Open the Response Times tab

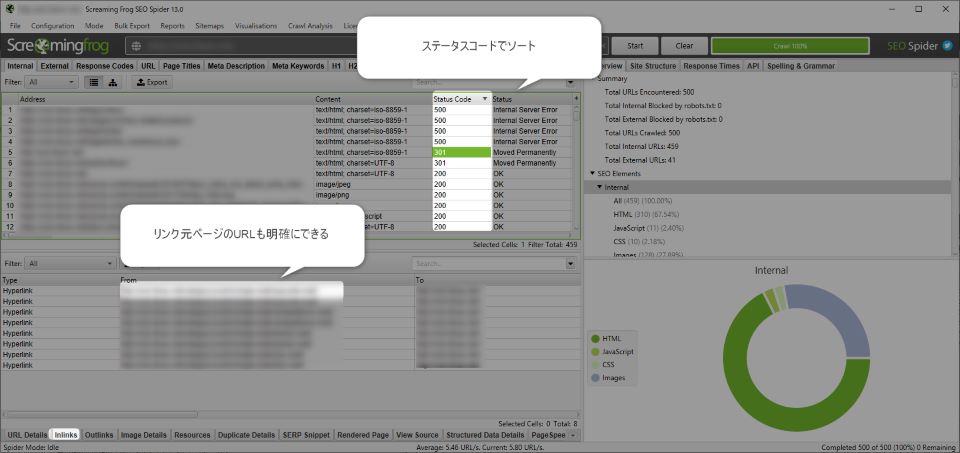pos(711,66)
